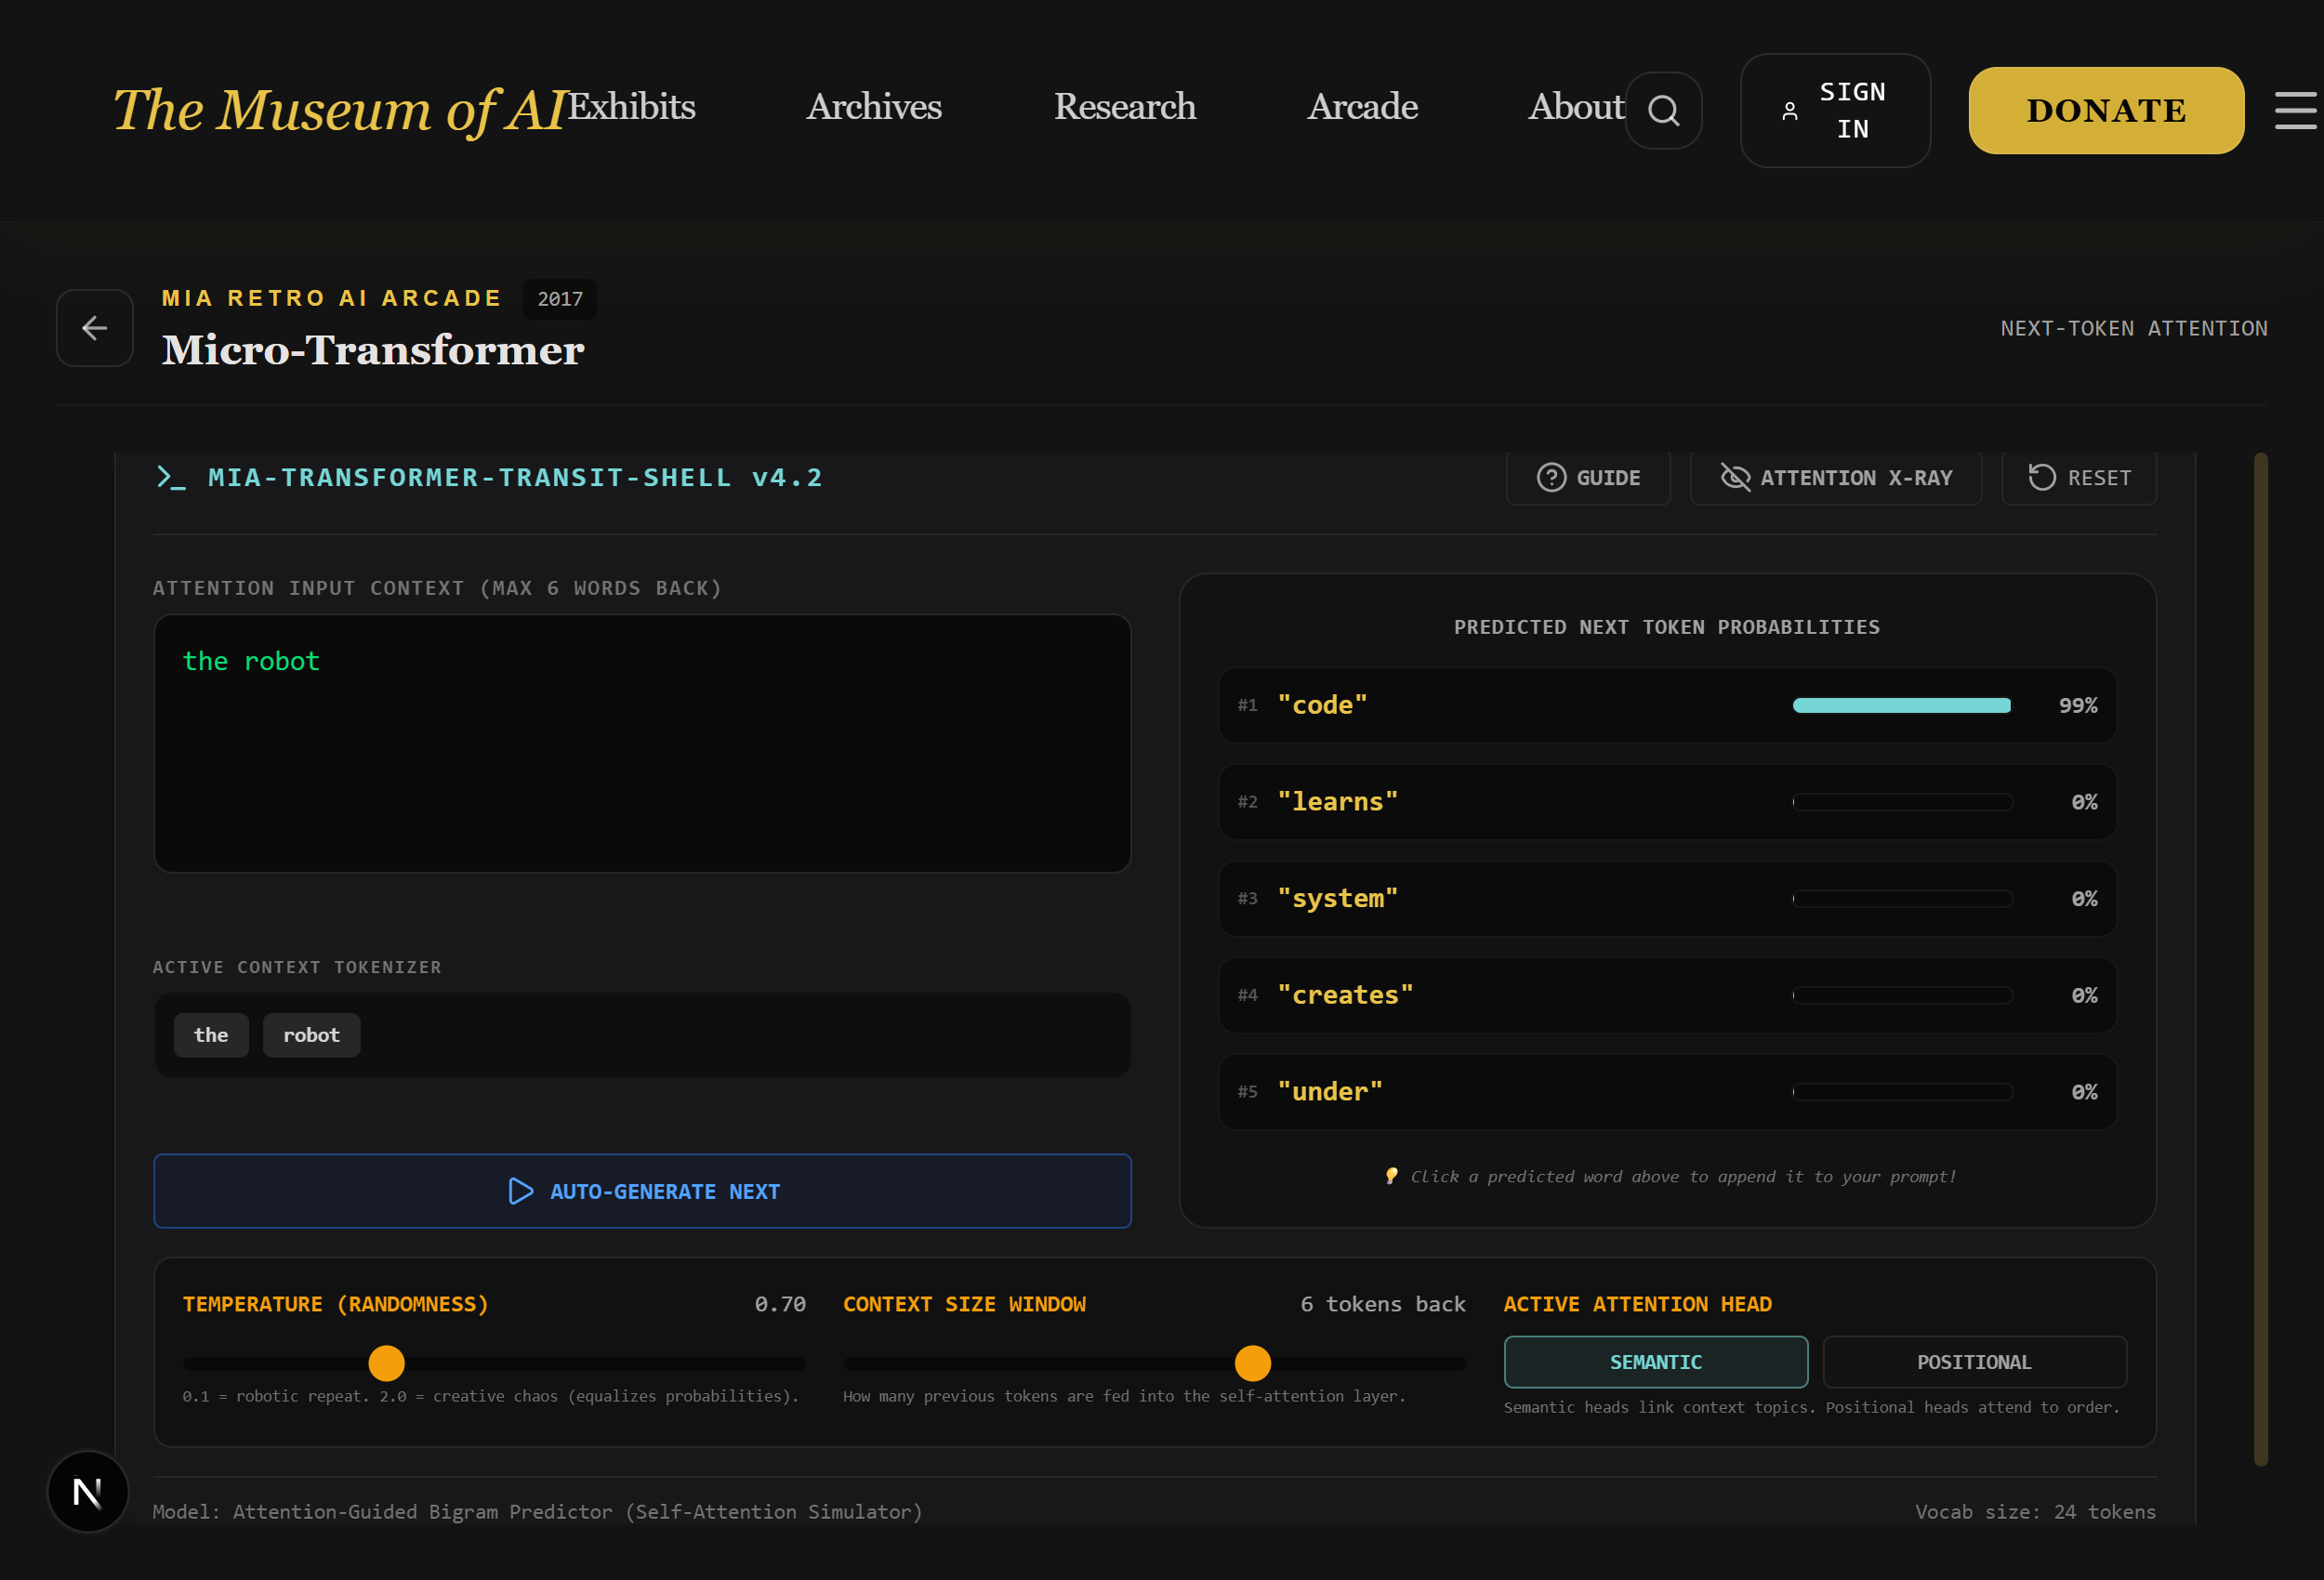This screenshot has height=1580, width=2324.
Task: Open the Arcade menu item
Action: (x=1362, y=106)
